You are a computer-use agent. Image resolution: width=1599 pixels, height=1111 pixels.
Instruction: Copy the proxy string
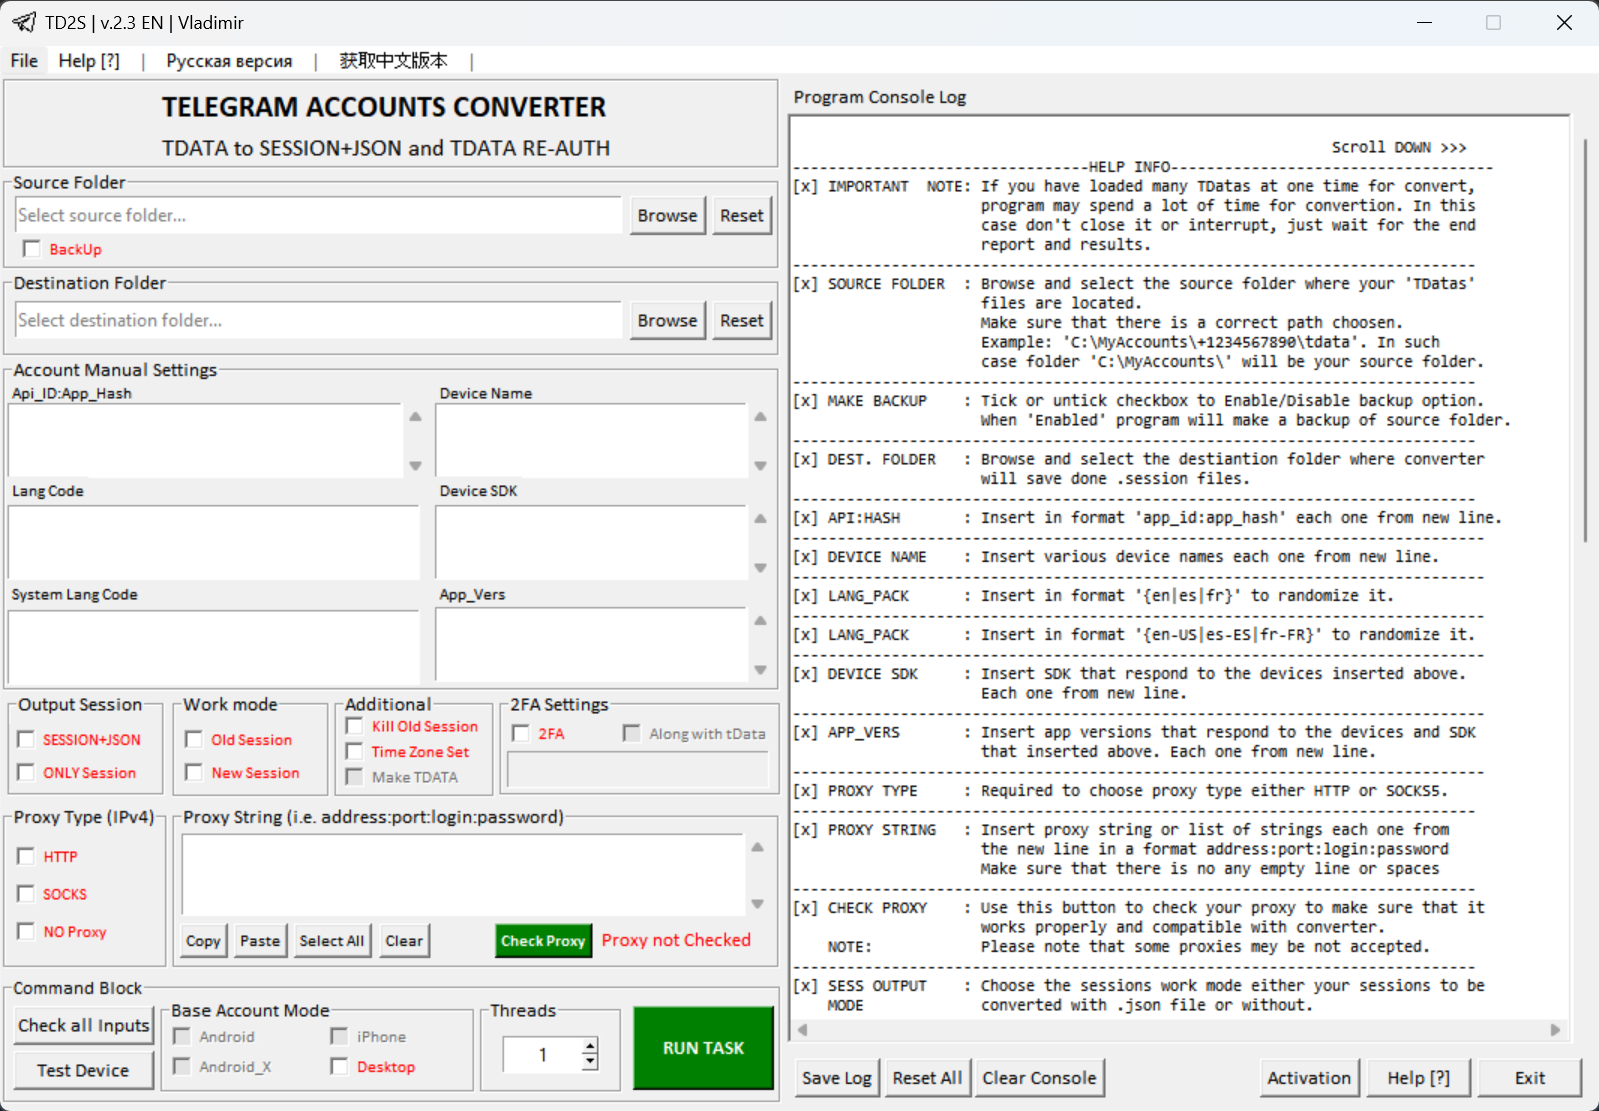tap(203, 941)
